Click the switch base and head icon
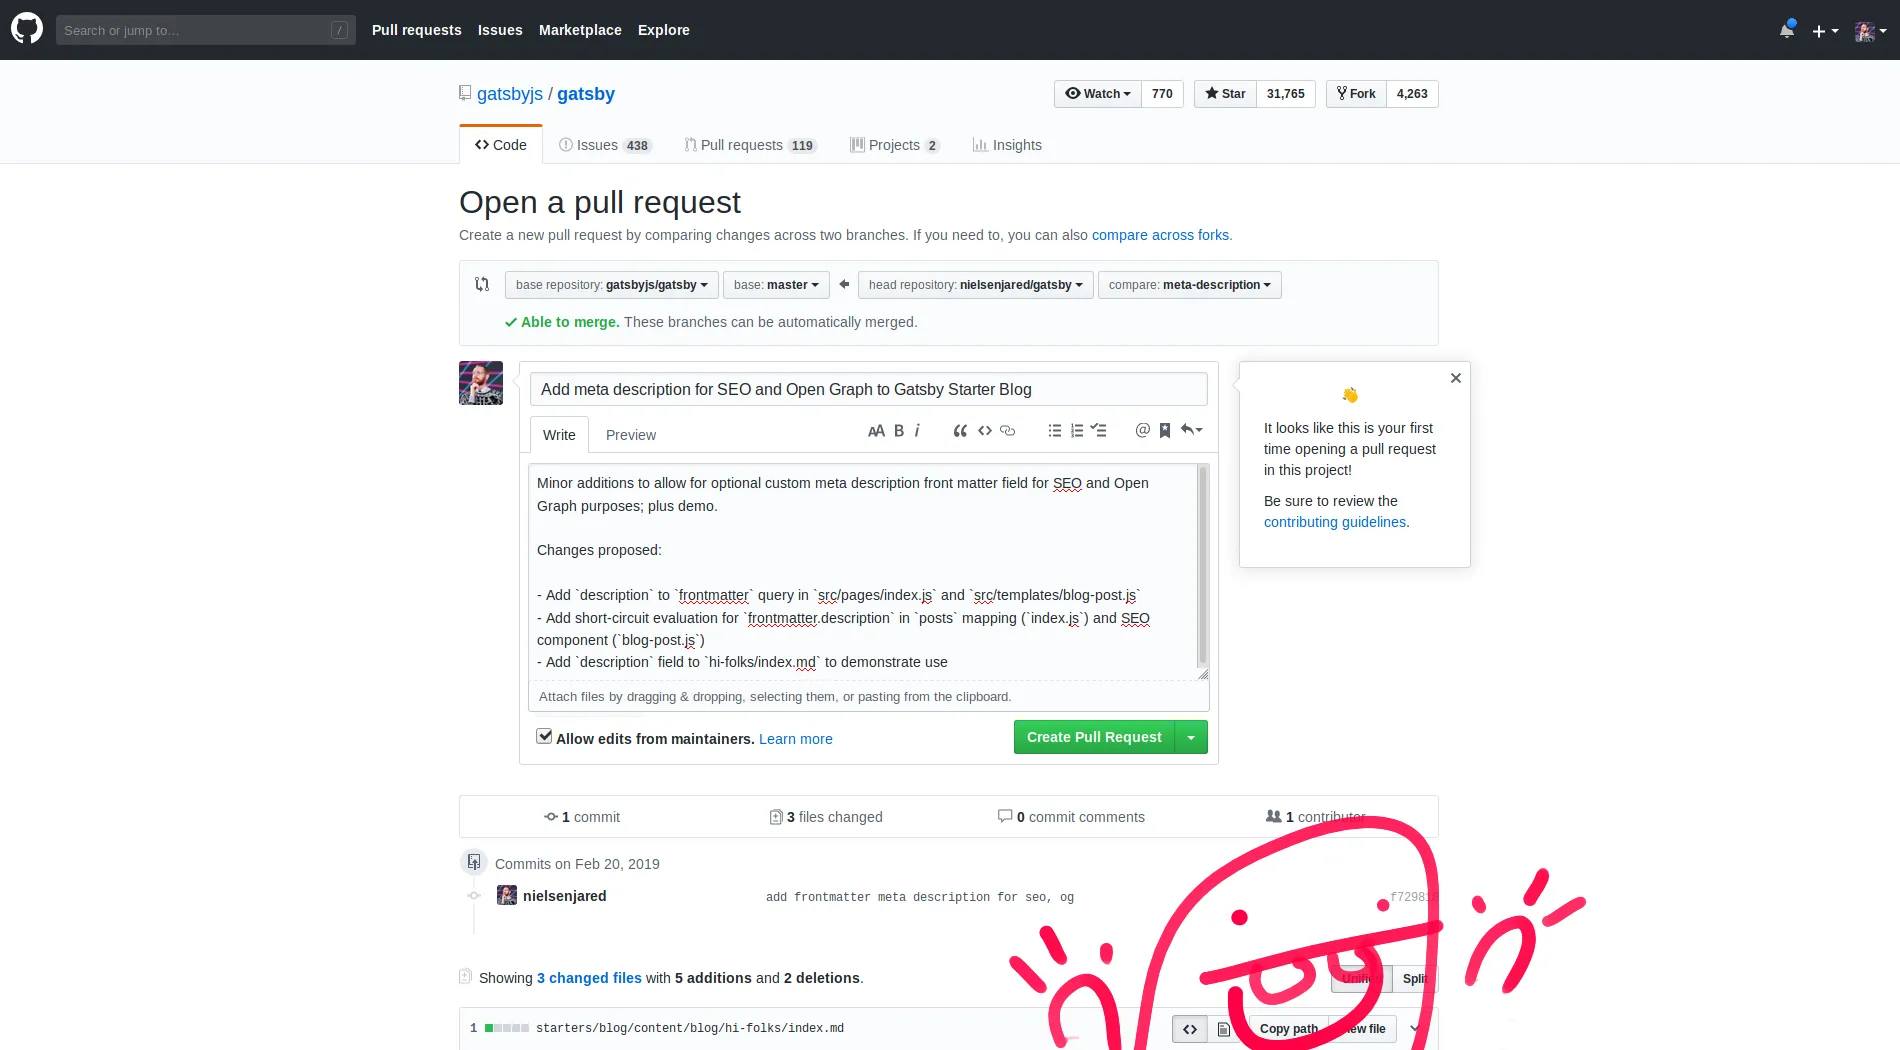Viewport: 1900px width, 1050px height. [482, 285]
